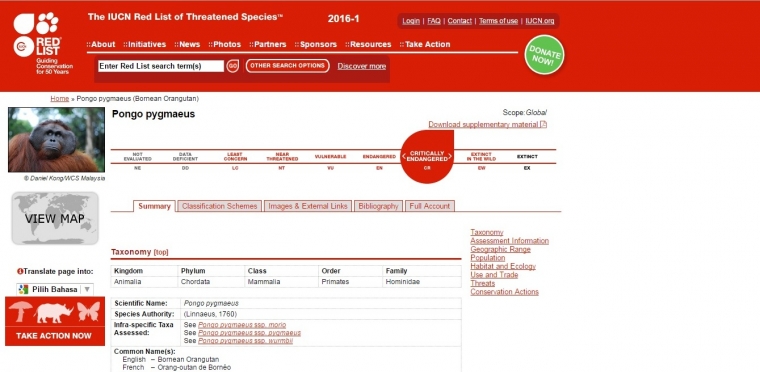
Task: Click the left arrow beside Critically Endangered
Action: (x=404, y=156)
